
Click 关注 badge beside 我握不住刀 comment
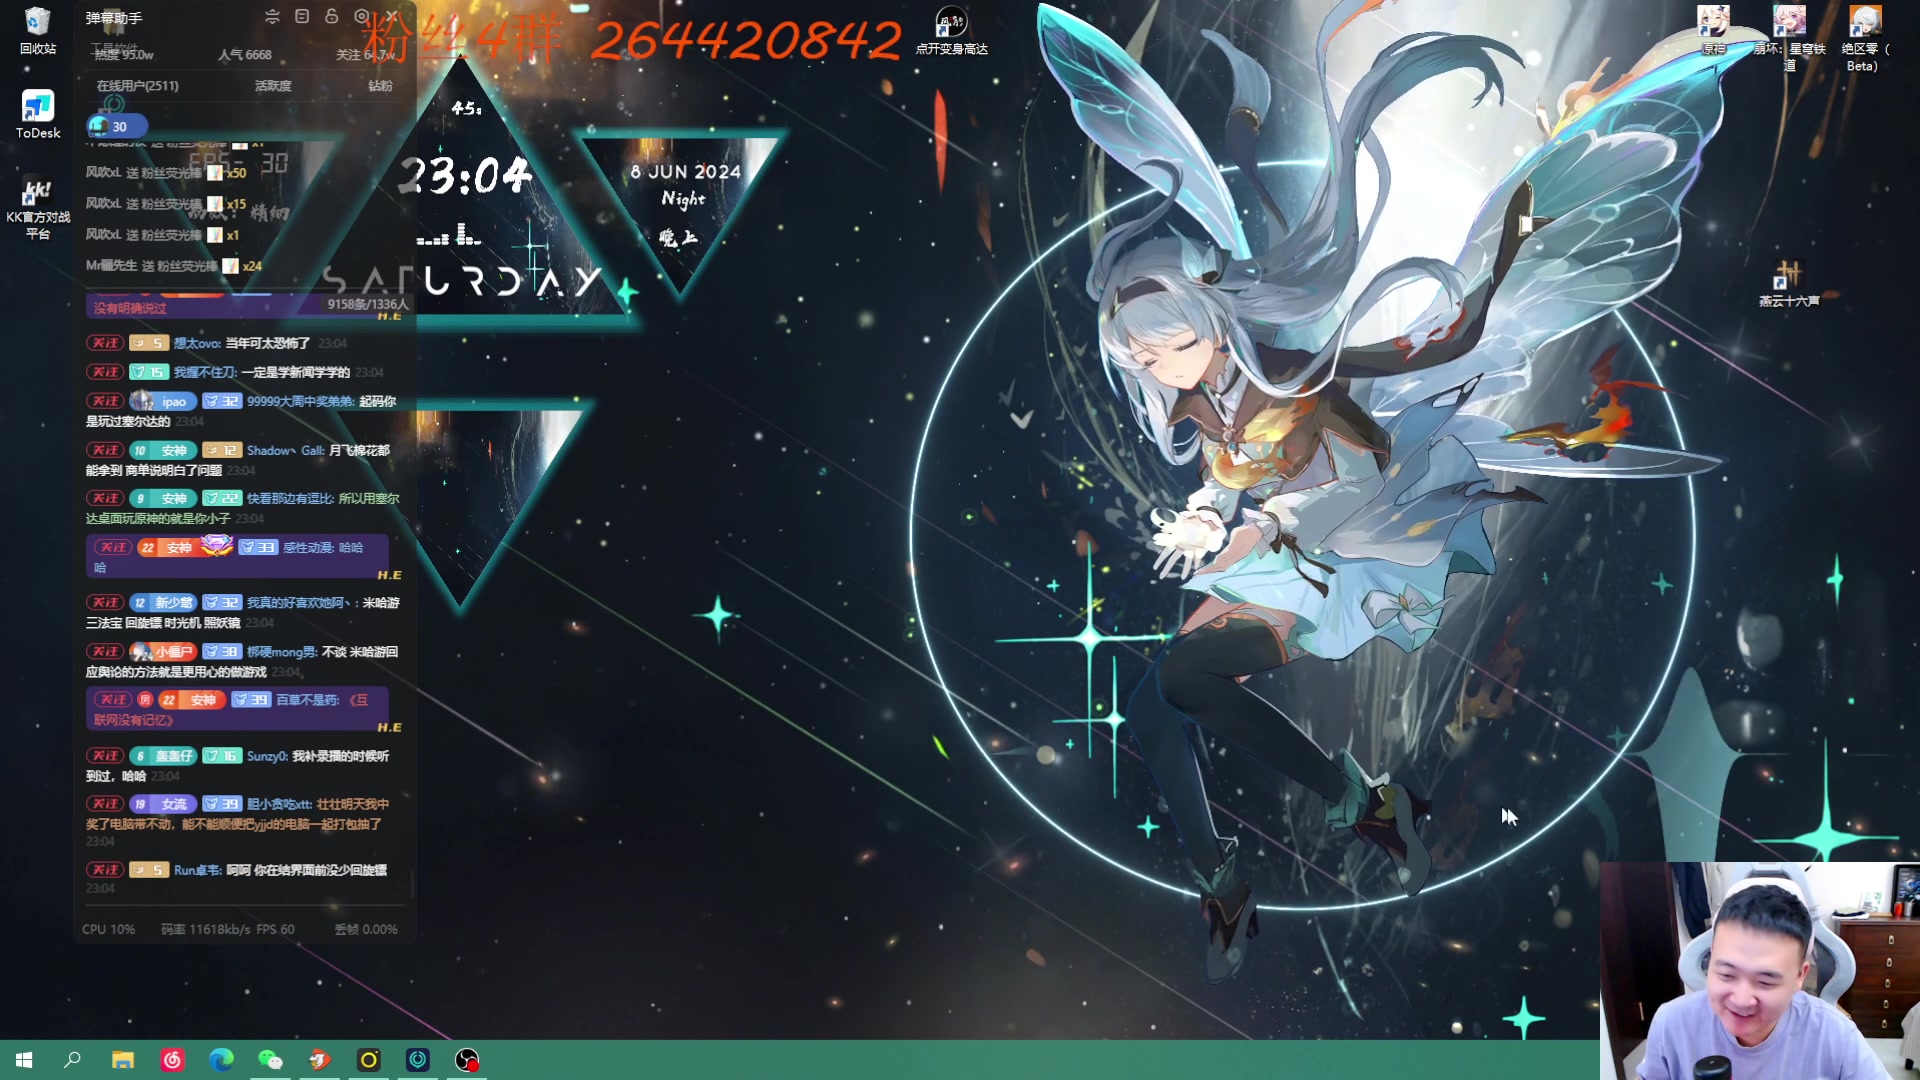tap(105, 372)
